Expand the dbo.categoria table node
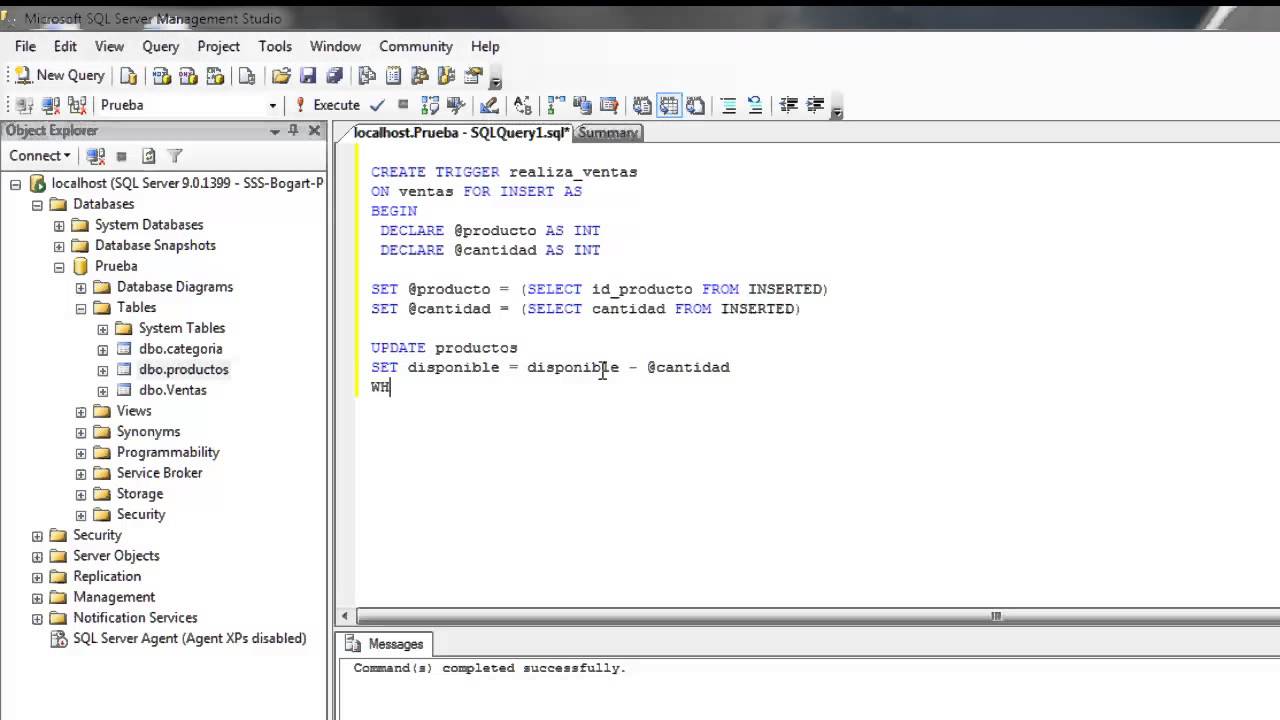 pyautogui.click(x=103, y=349)
